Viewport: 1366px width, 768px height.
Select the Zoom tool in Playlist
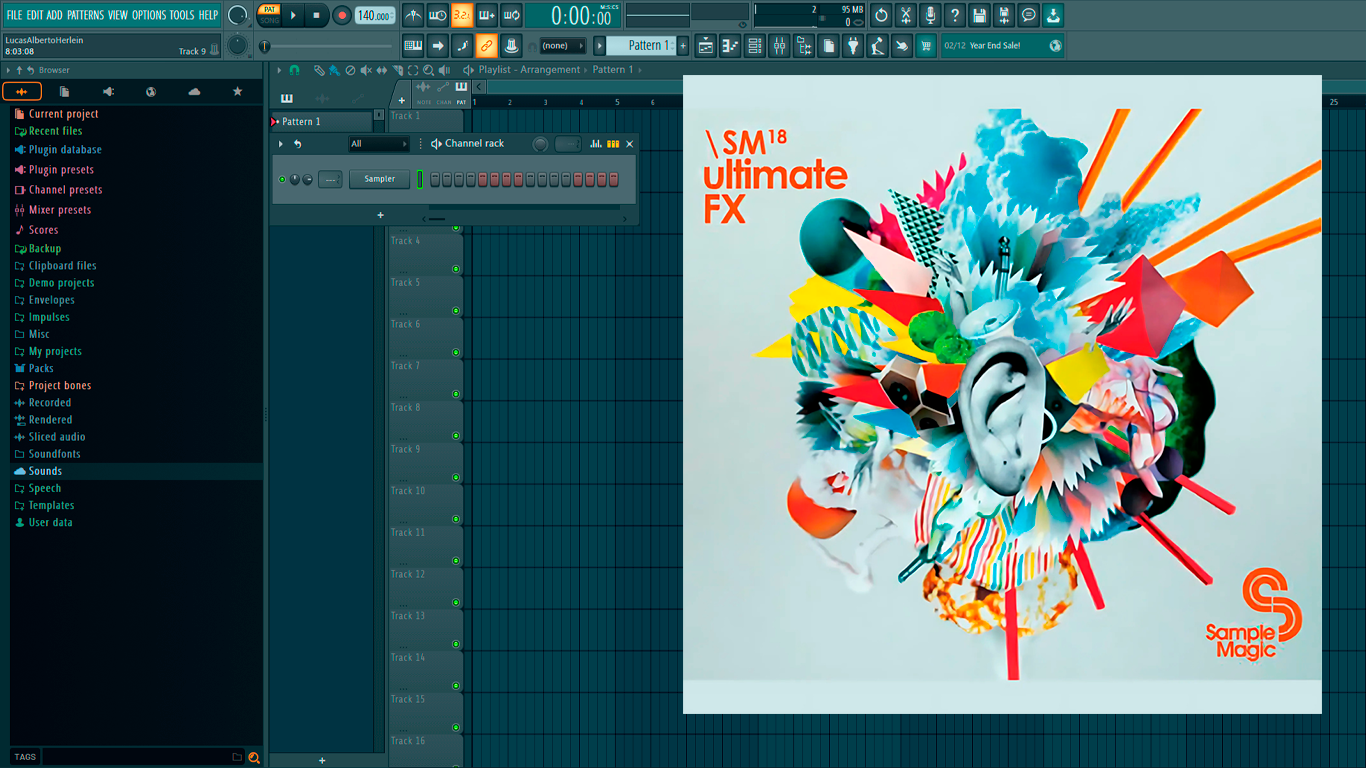tap(429, 70)
